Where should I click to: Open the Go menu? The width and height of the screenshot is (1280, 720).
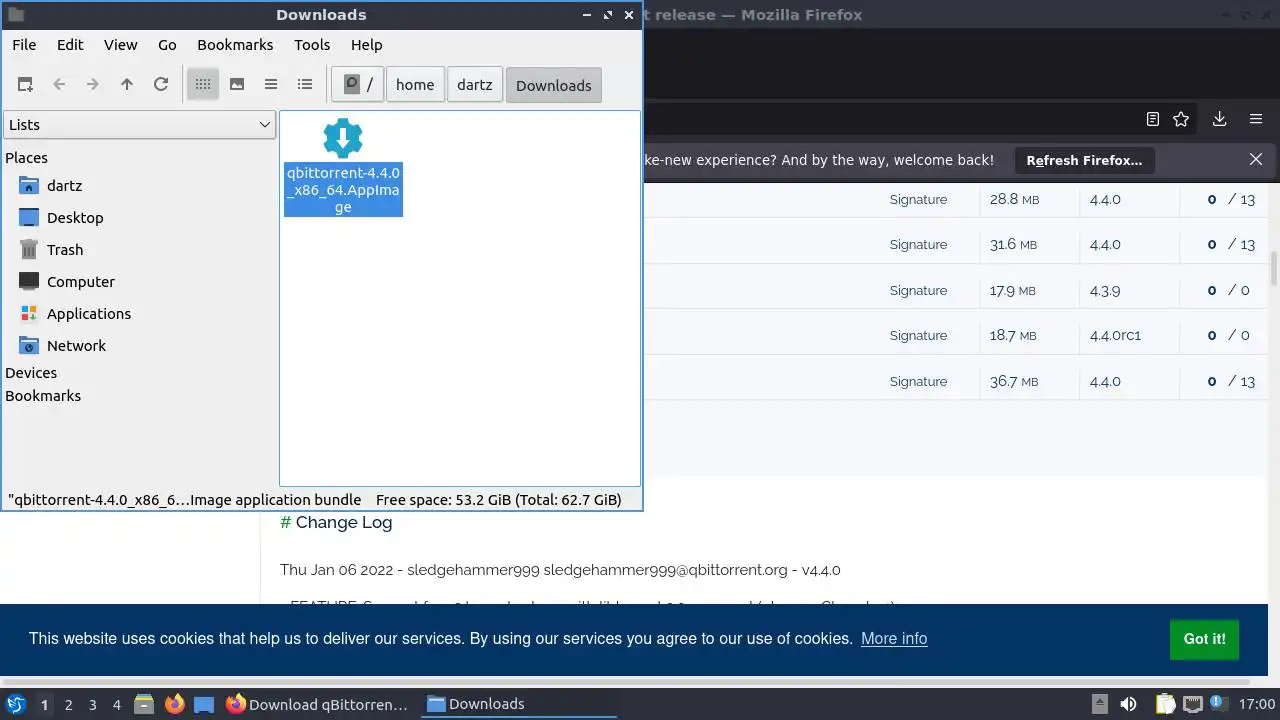[167, 45]
